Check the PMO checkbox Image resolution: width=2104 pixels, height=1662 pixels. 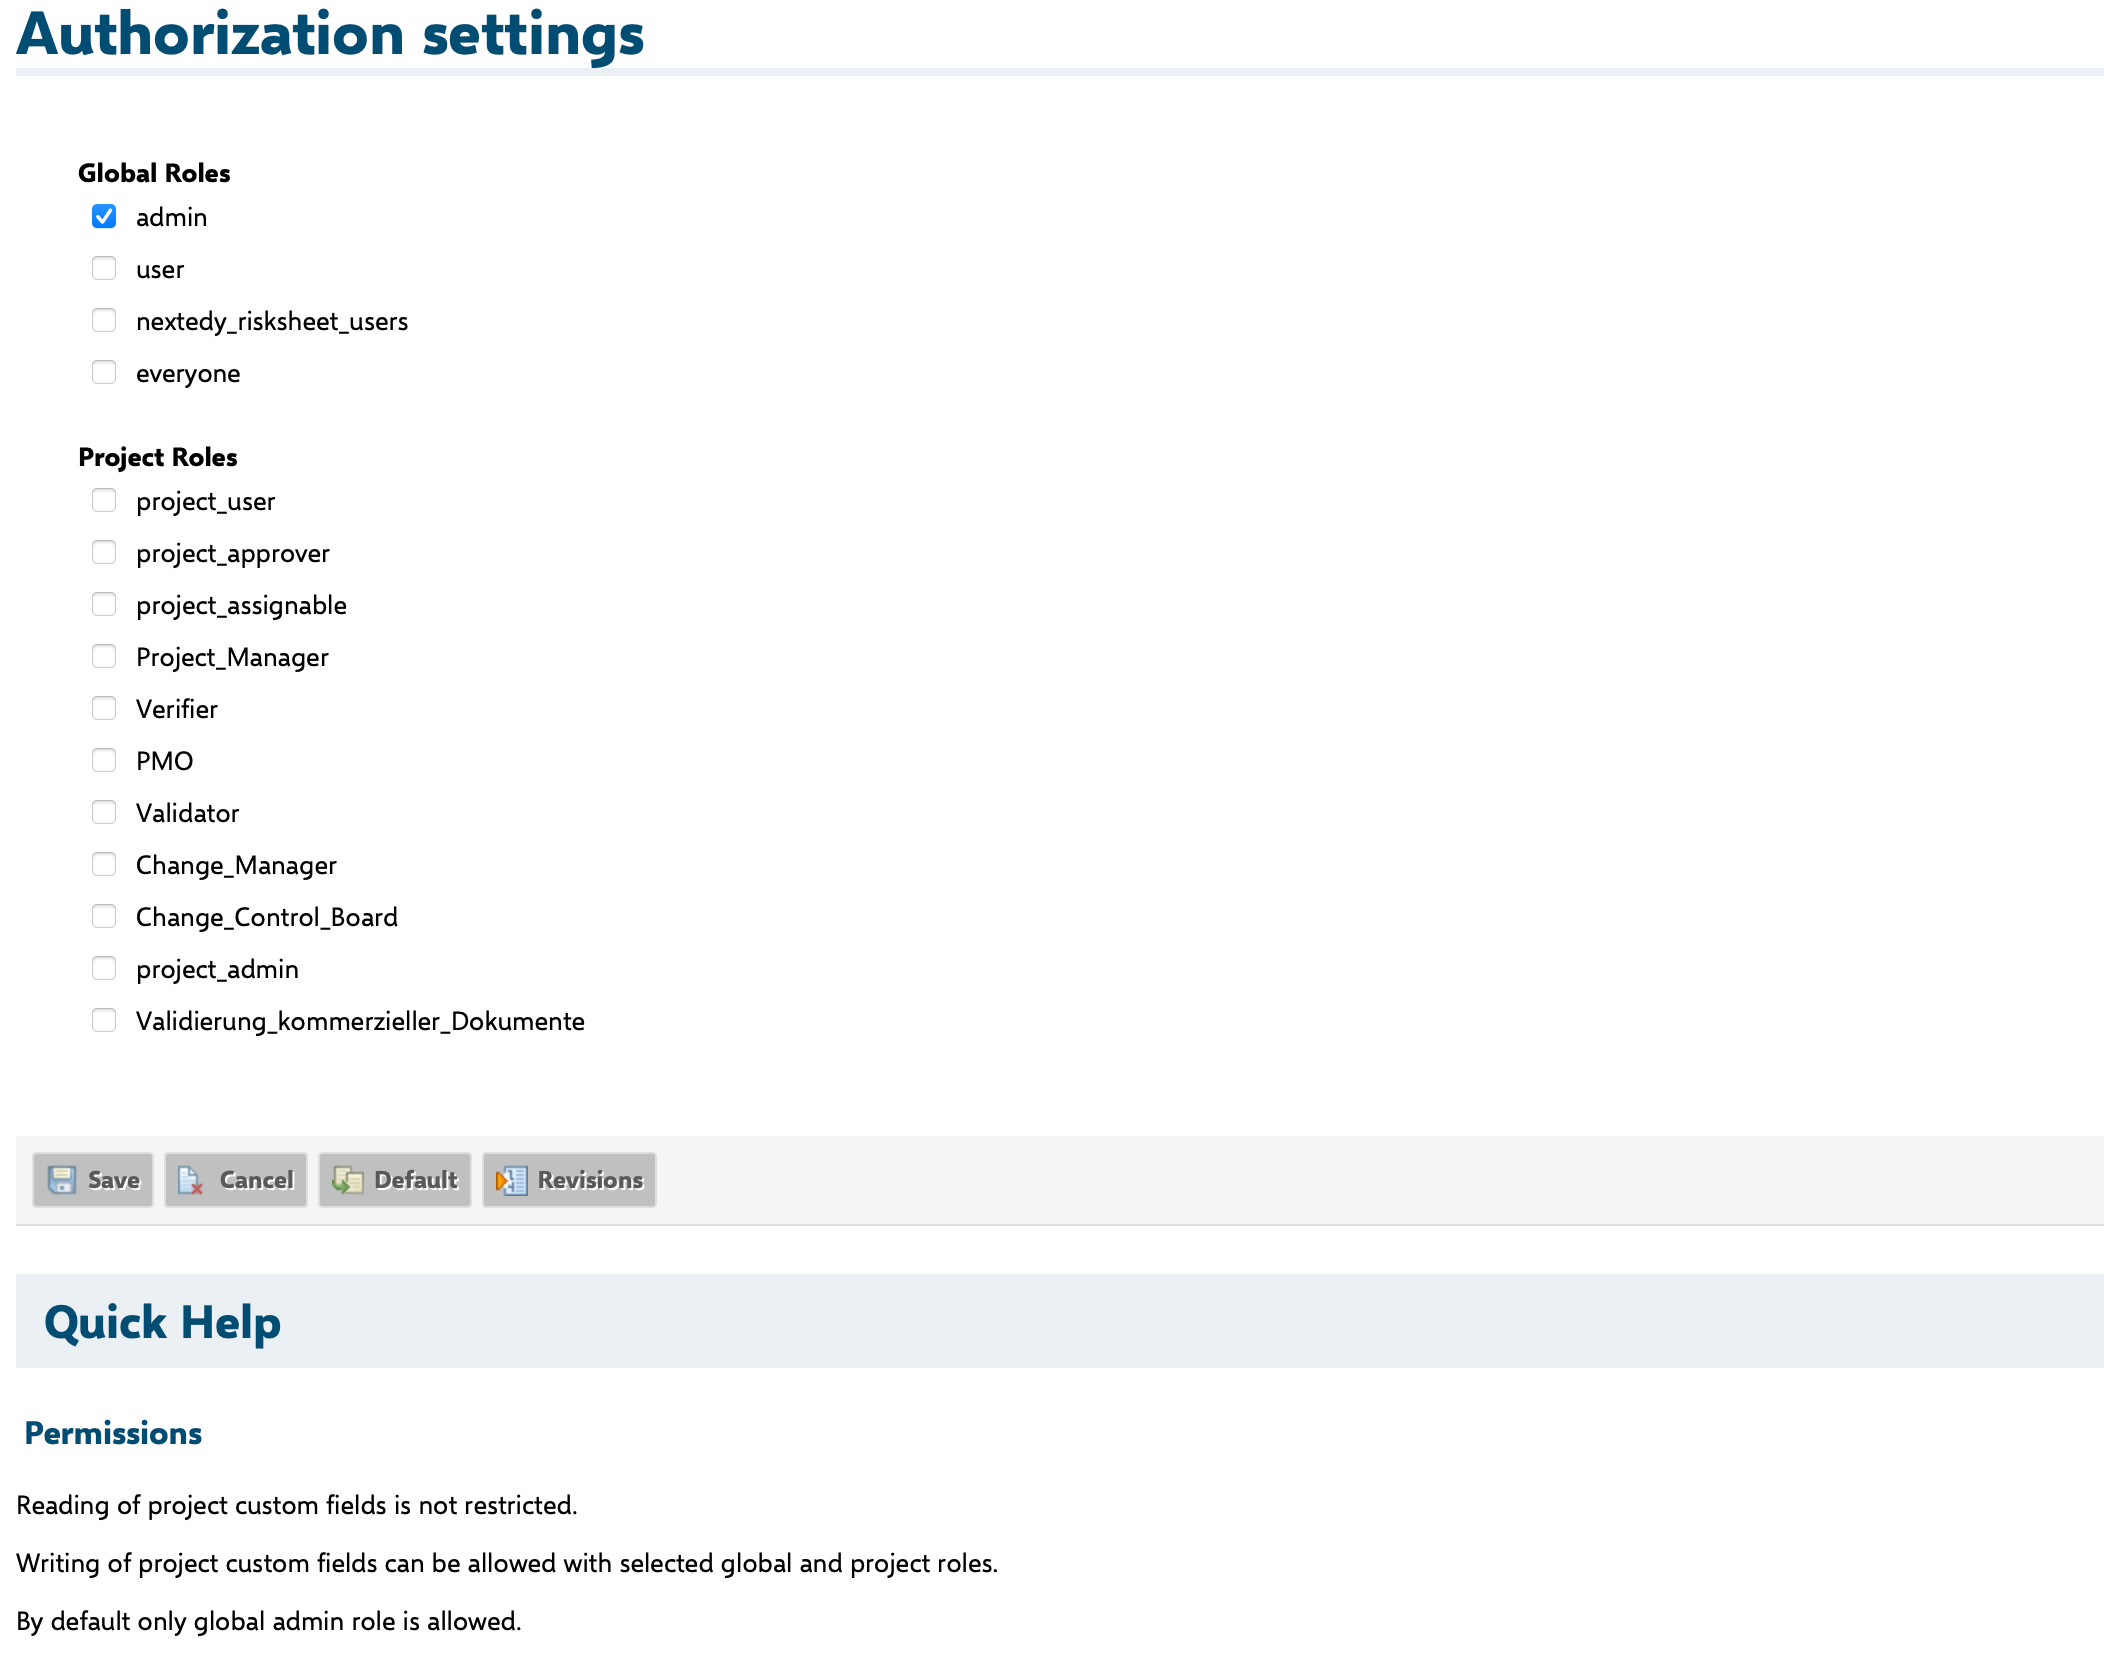point(104,760)
